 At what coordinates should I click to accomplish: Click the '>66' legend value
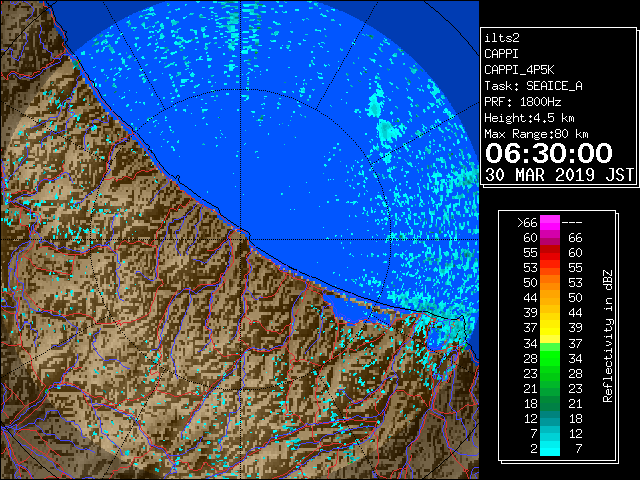527,223
